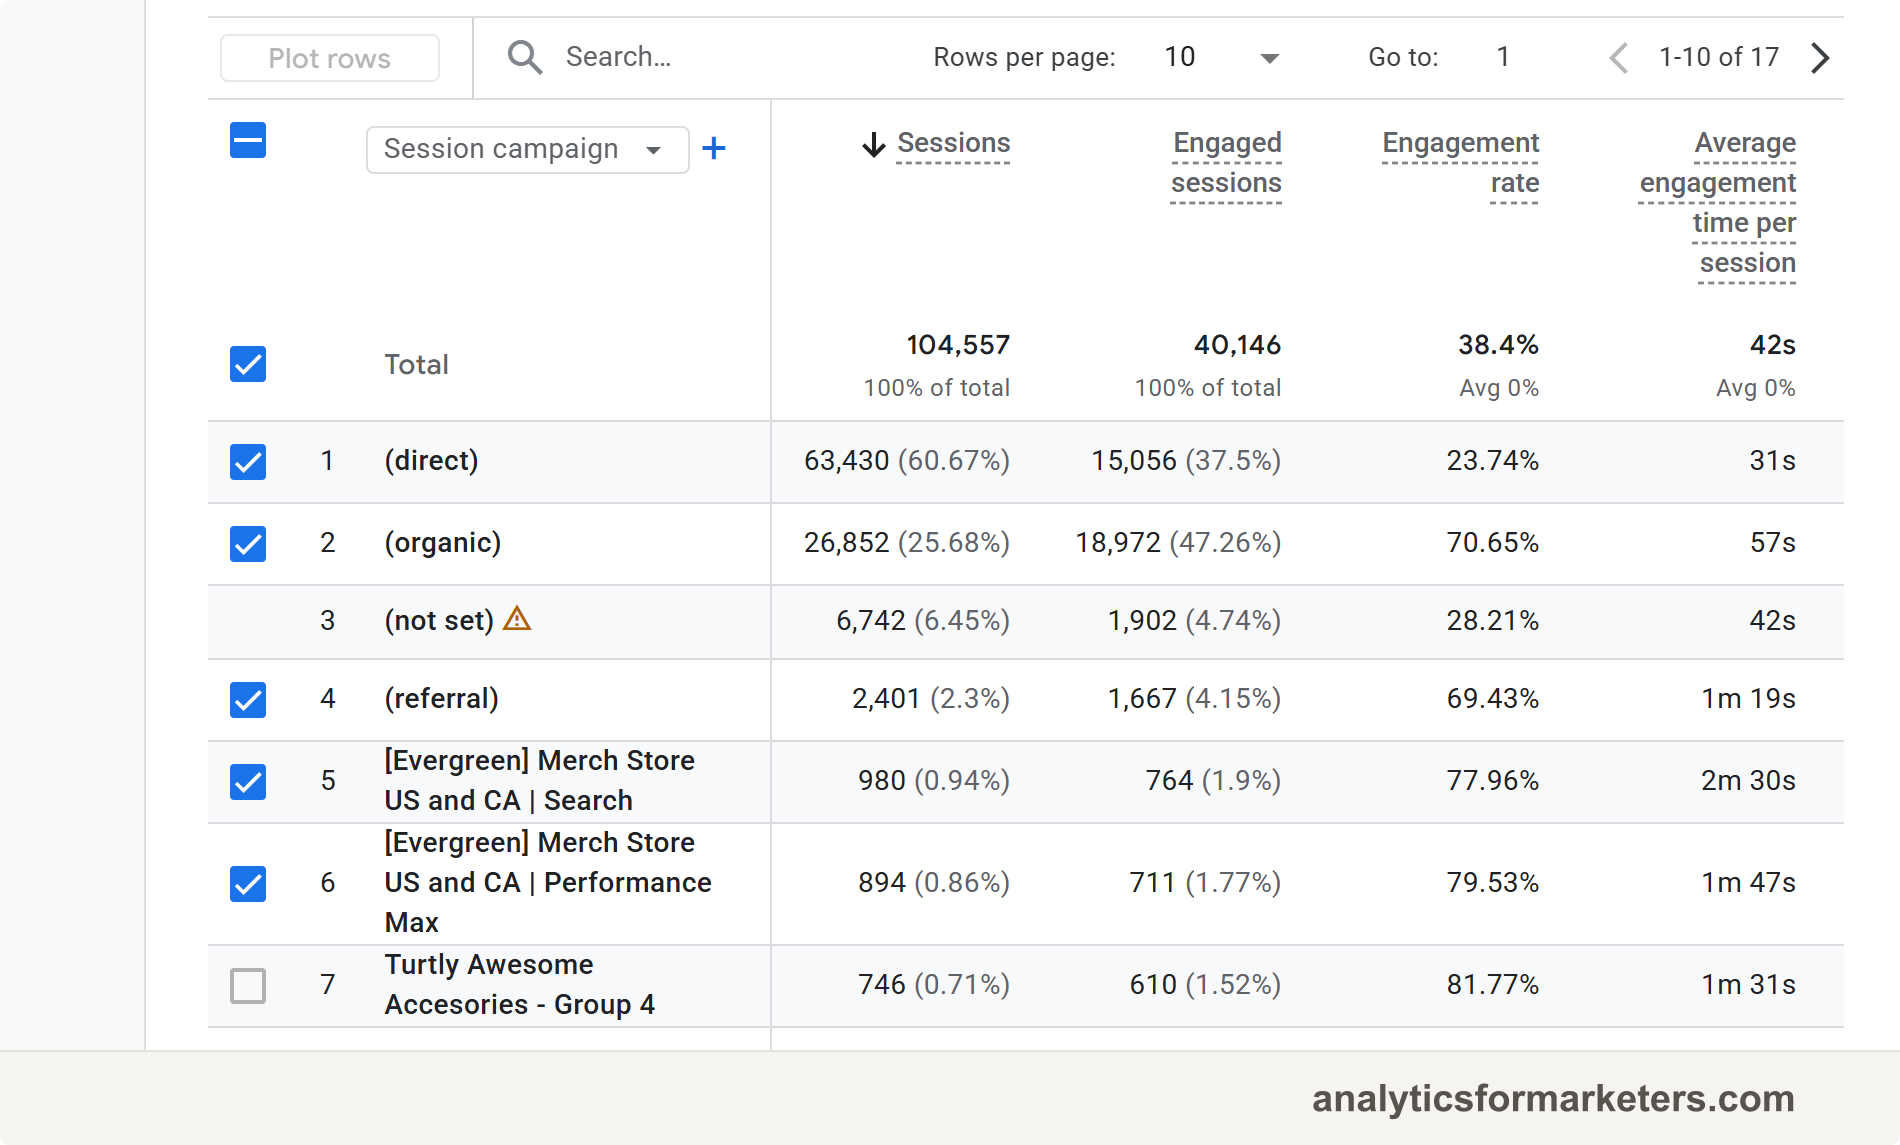This screenshot has width=1900, height=1145.
Task: Click the 1-10 of 17 pagination label
Action: pyautogui.click(x=1719, y=57)
